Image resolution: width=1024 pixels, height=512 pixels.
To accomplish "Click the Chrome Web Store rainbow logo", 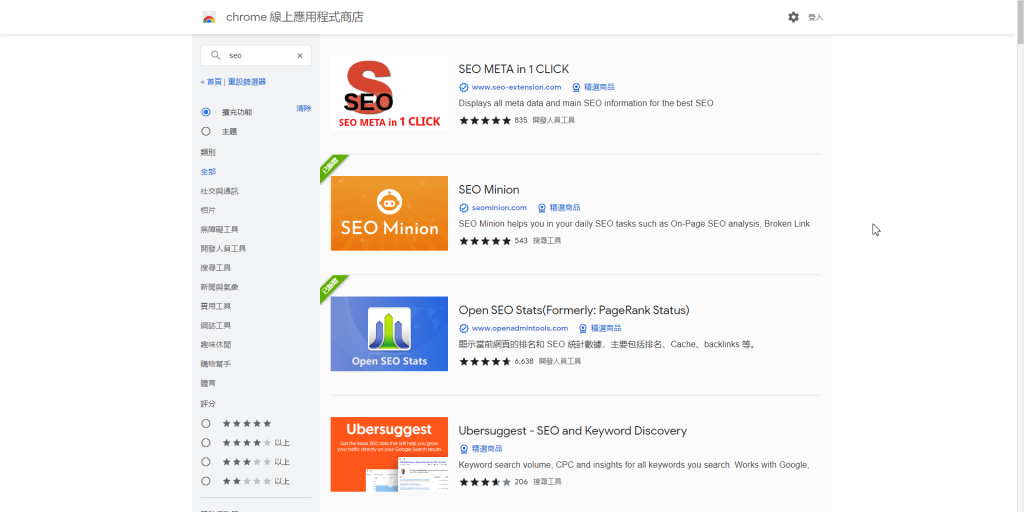I will 209,18.
